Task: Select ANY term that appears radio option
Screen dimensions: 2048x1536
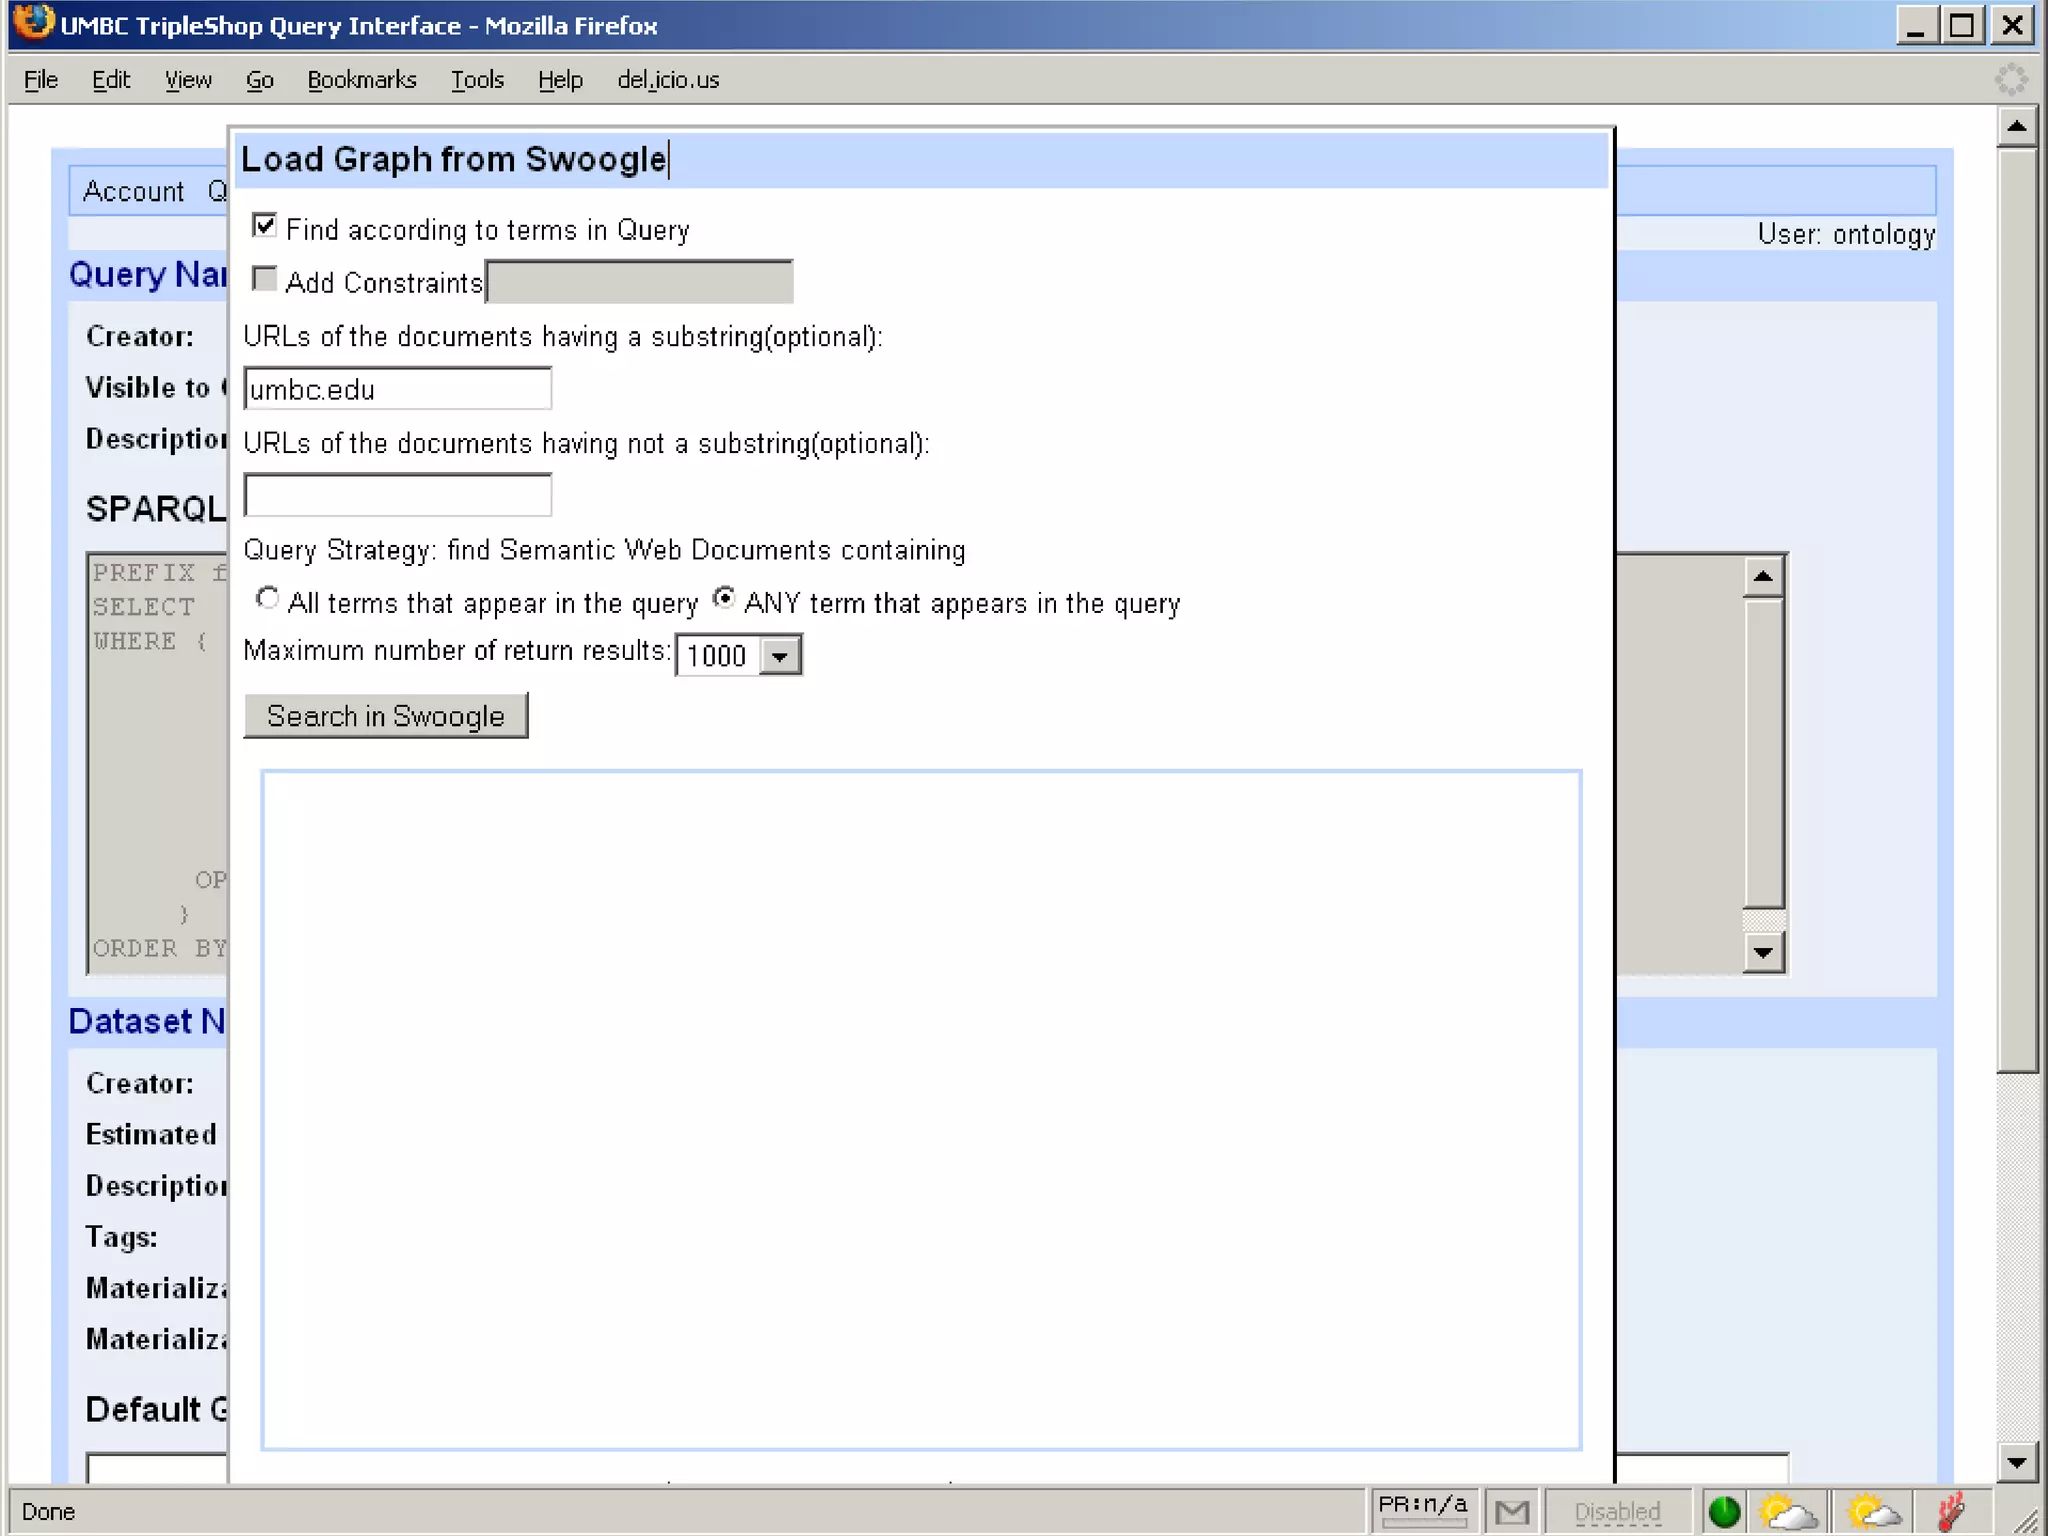Action: coord(724,599)
